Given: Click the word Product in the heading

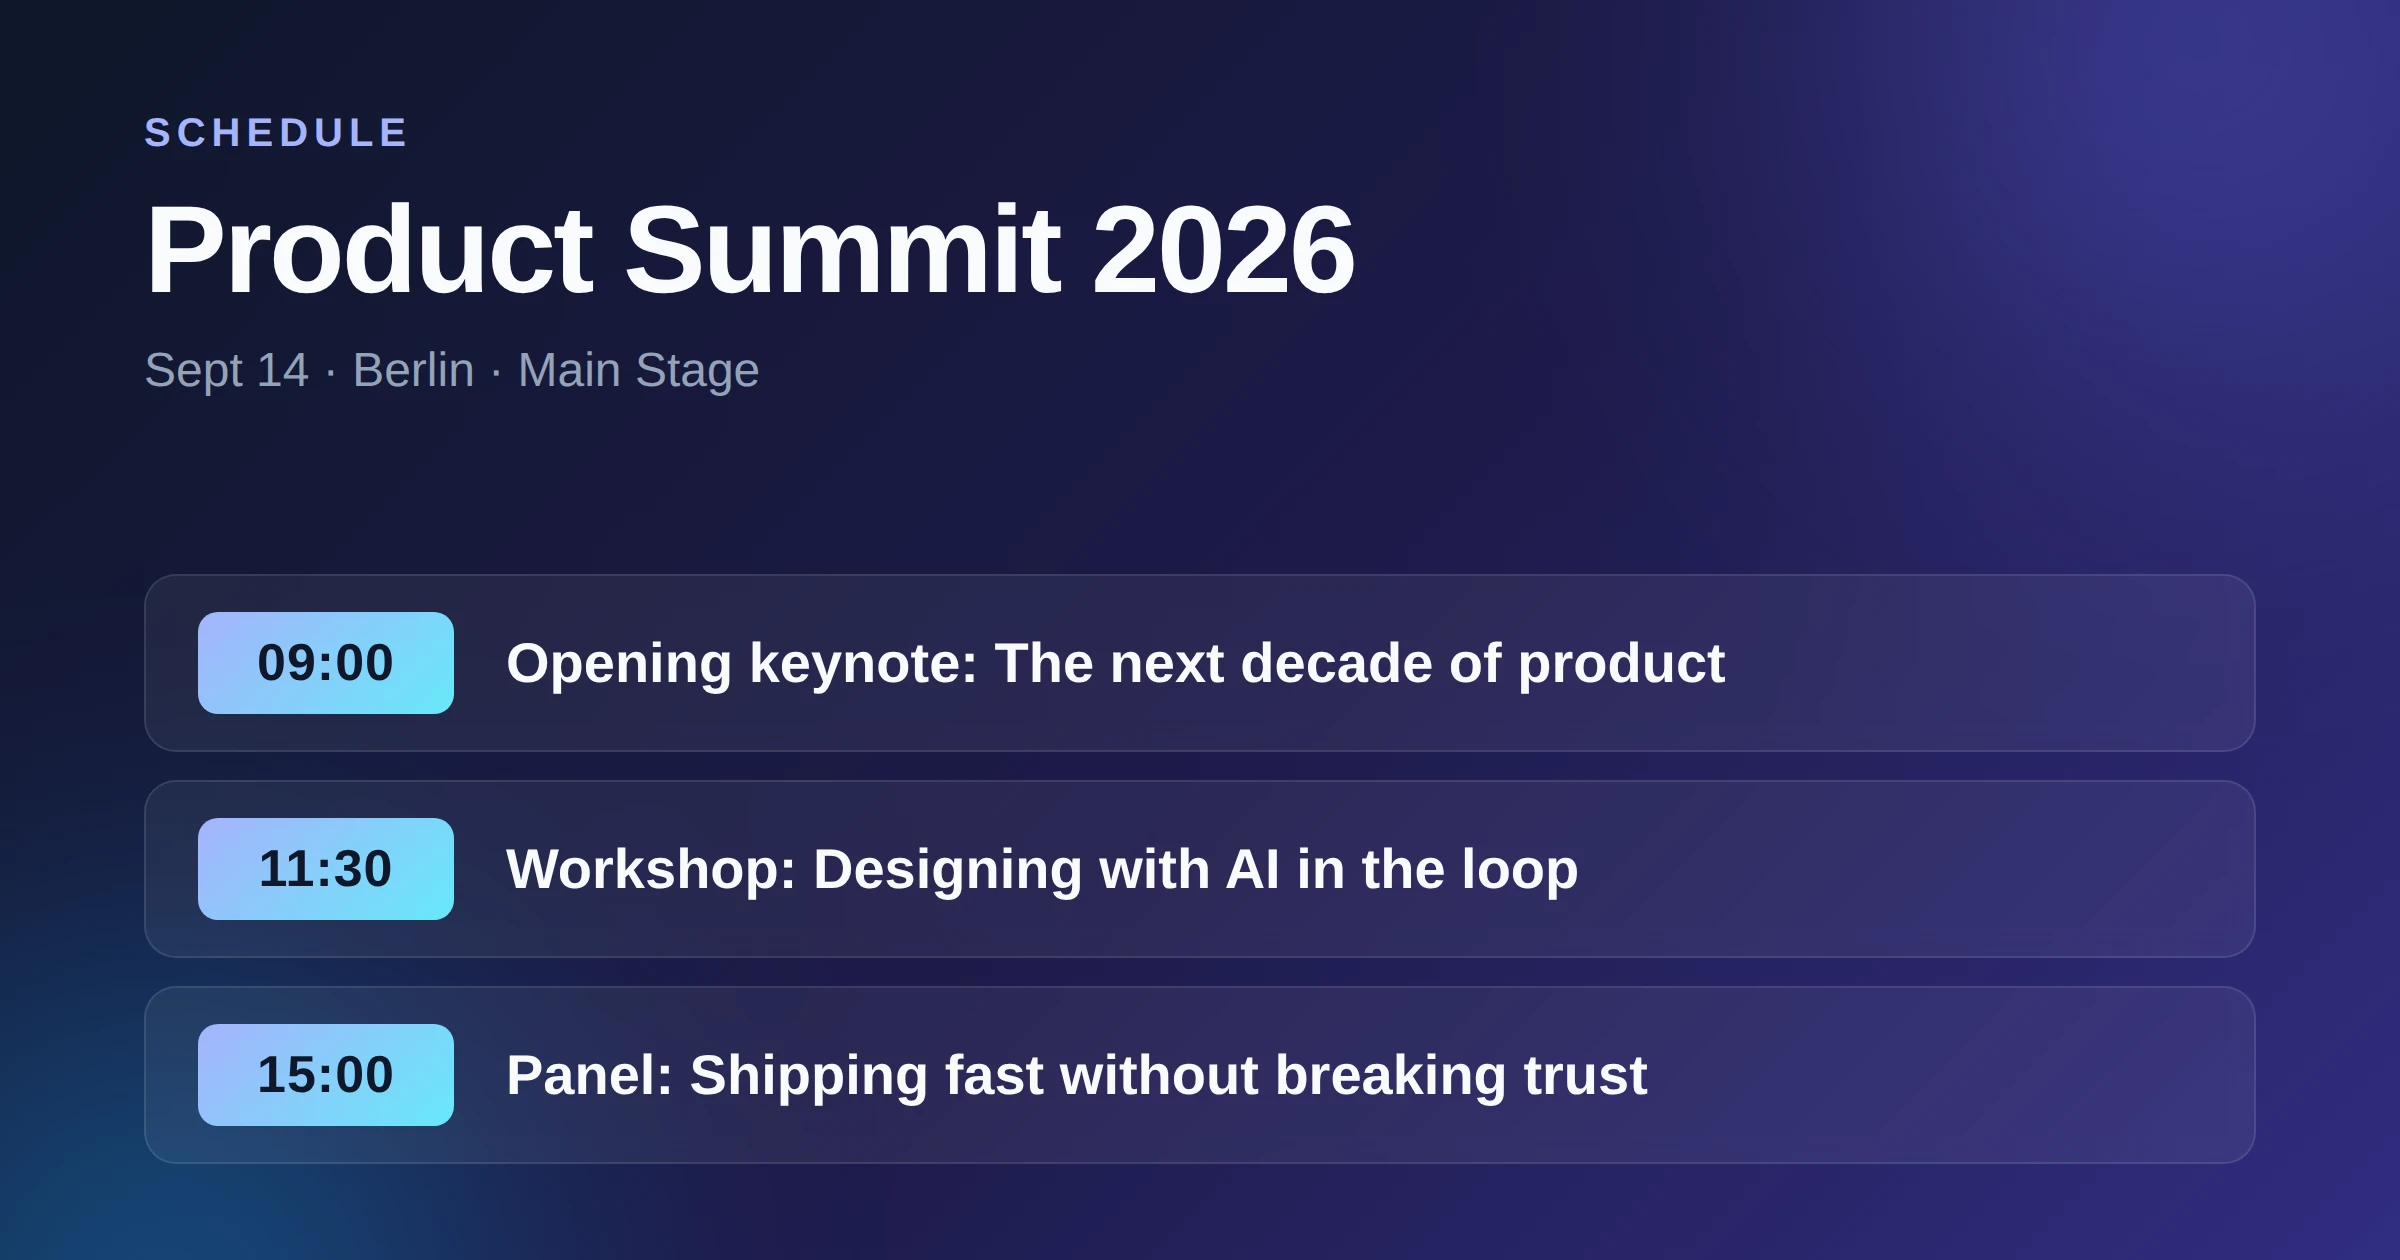Looking at the screenshot, I should 370,250.
